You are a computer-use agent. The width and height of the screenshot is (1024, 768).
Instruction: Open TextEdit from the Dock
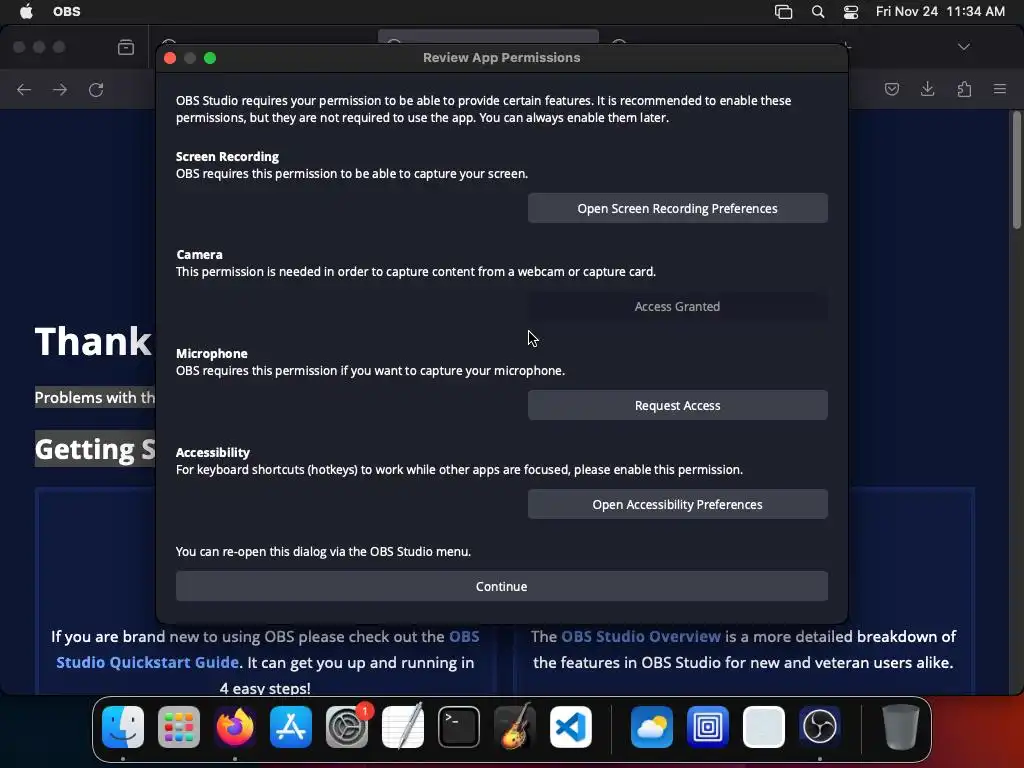click(403, 727)
